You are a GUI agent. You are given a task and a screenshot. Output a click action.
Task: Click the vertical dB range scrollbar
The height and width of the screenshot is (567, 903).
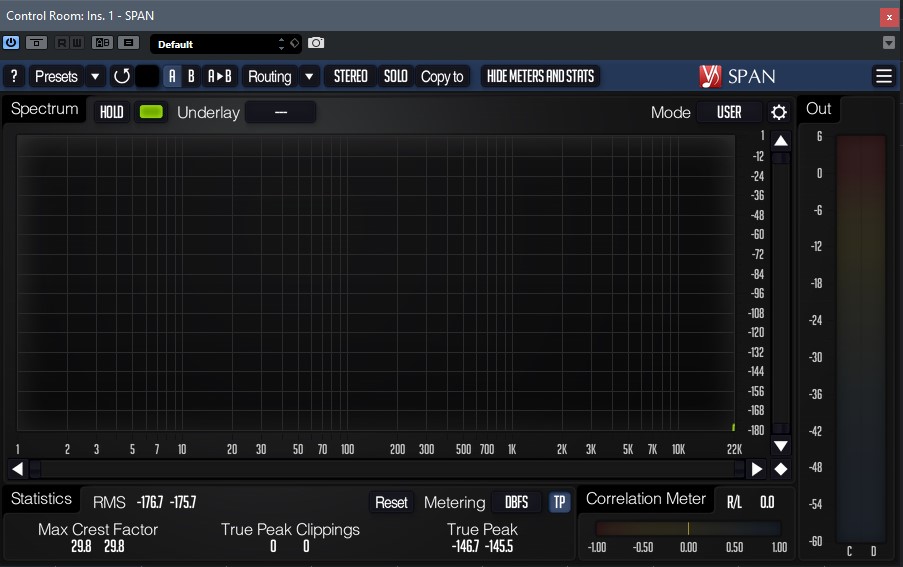click(781, 293)
